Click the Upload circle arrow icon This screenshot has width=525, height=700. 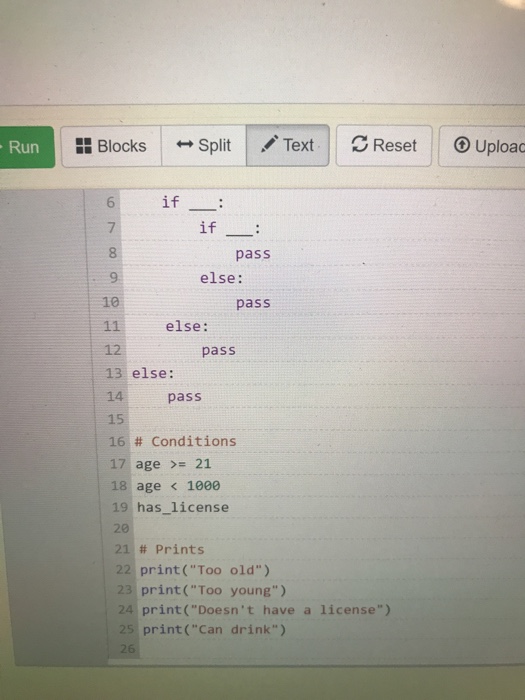point(462,145)
